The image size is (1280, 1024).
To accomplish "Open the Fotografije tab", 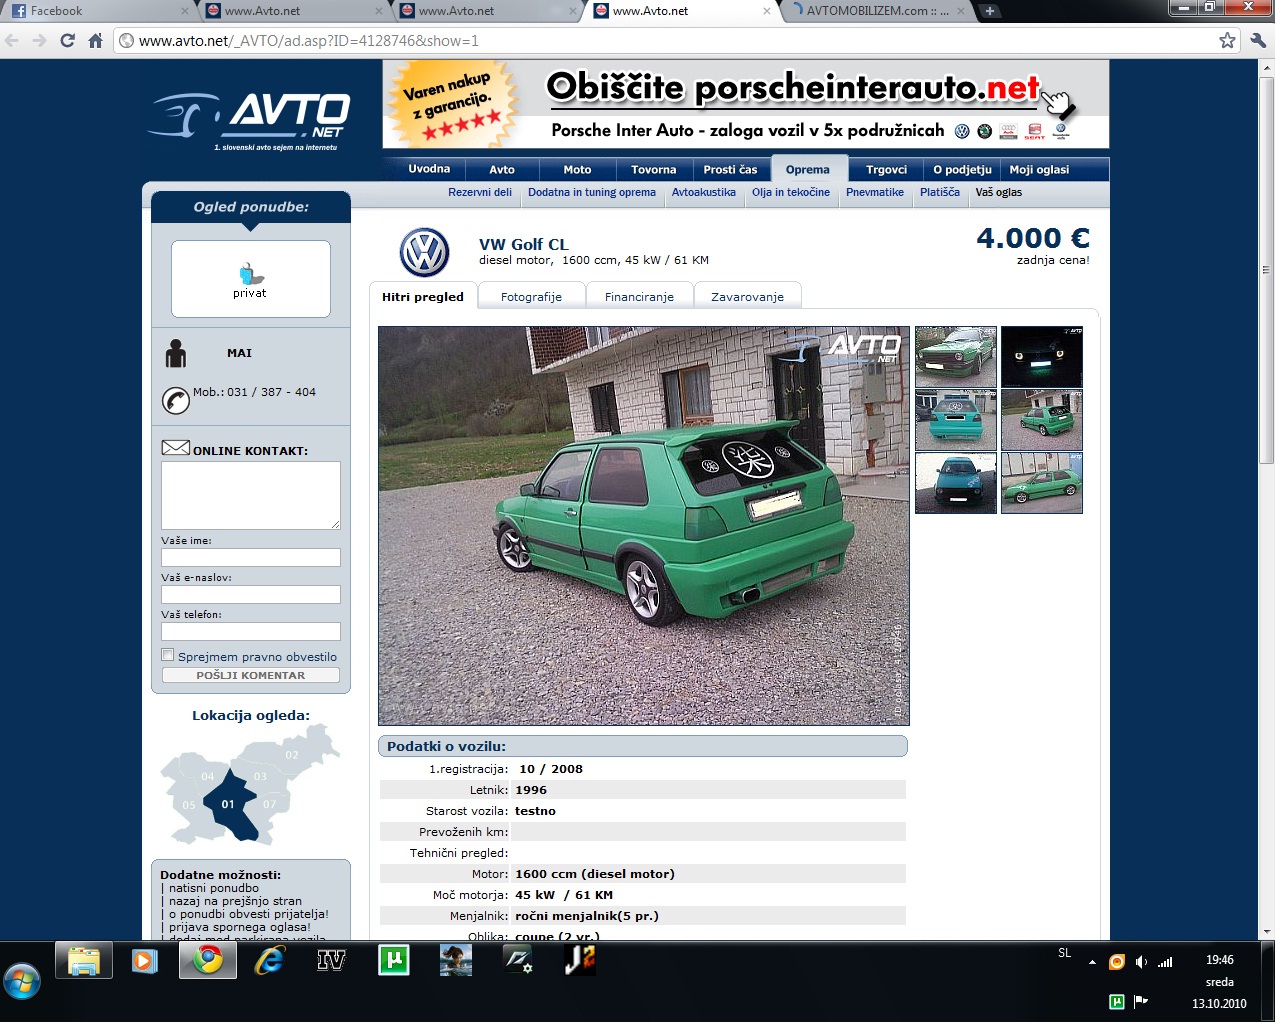I will pyautogui.click(x=531, y=297).
